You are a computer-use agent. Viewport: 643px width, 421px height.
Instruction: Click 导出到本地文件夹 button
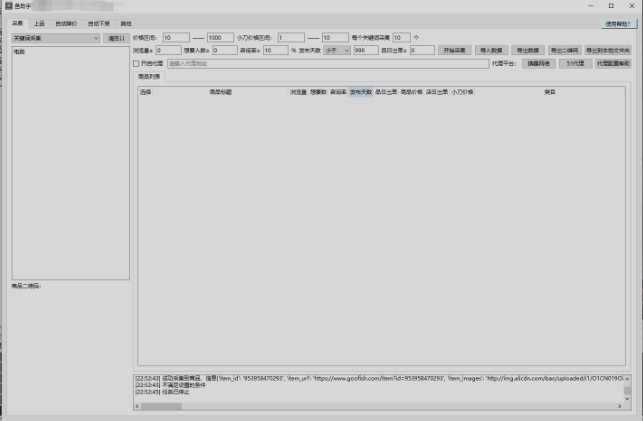pos(608,50)
